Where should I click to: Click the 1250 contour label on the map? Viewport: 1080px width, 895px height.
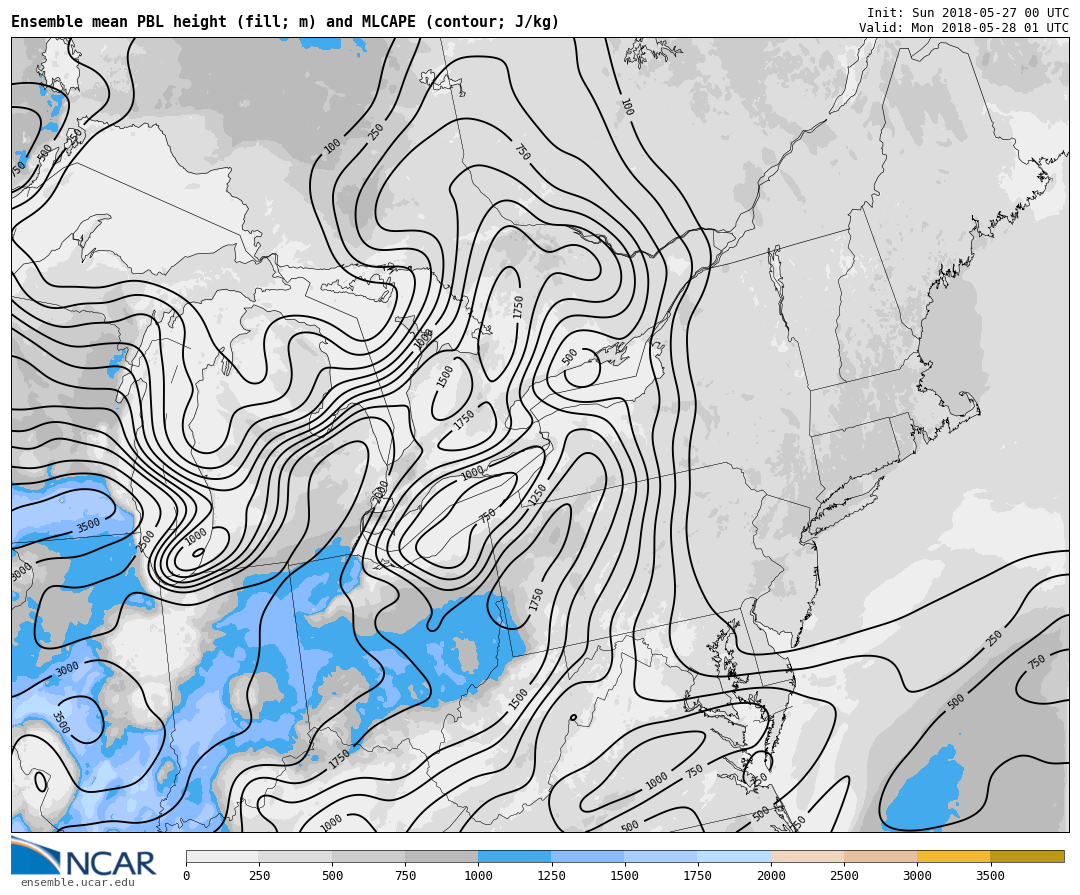537,495
